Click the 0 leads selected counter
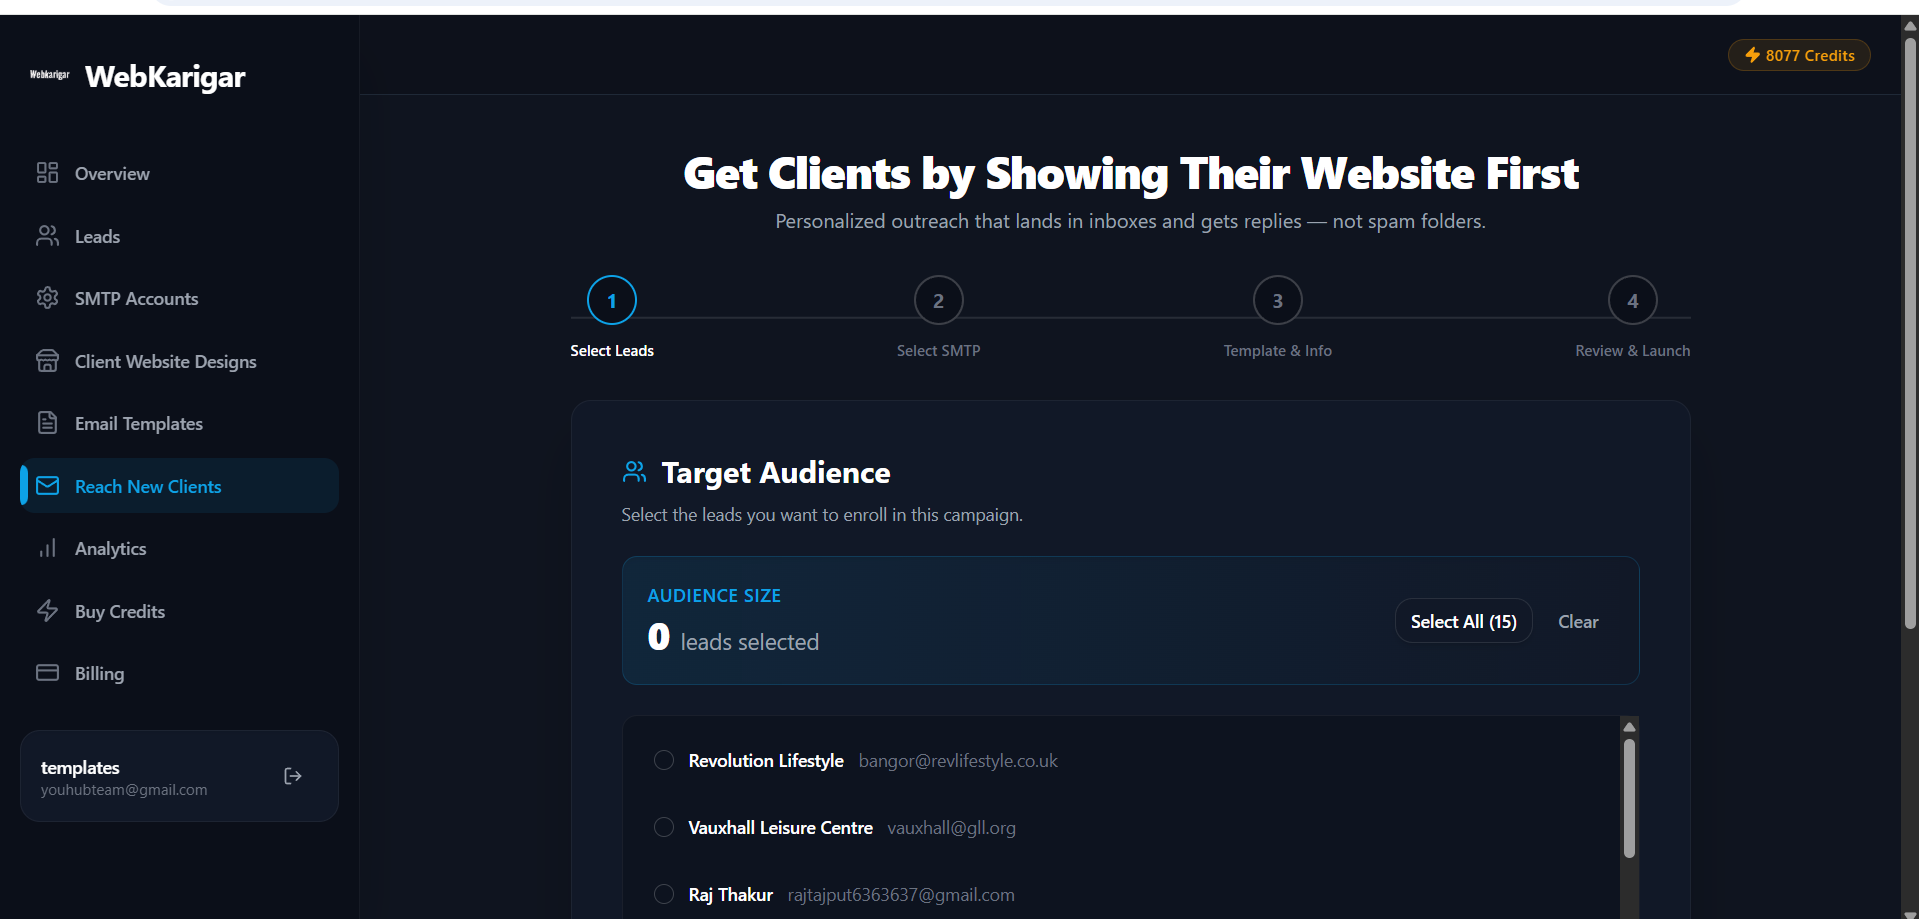Image resolution: width=1919 pixels, height=919 pixels. point(733,638)
